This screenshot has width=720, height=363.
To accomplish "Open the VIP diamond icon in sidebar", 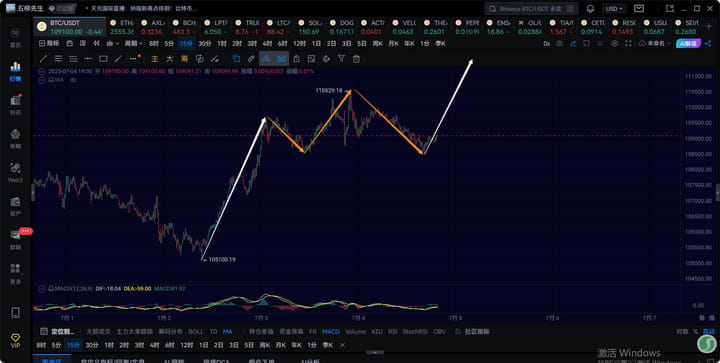I will pyautogui.click(x=15, y=341).
